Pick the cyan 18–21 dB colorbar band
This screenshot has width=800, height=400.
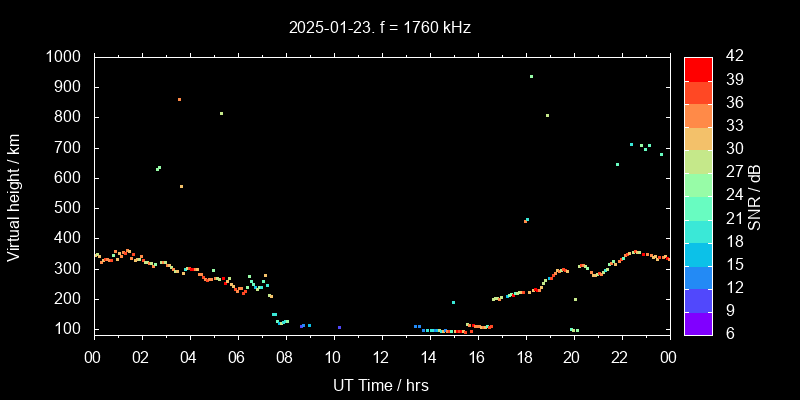[x=698, y=229]
